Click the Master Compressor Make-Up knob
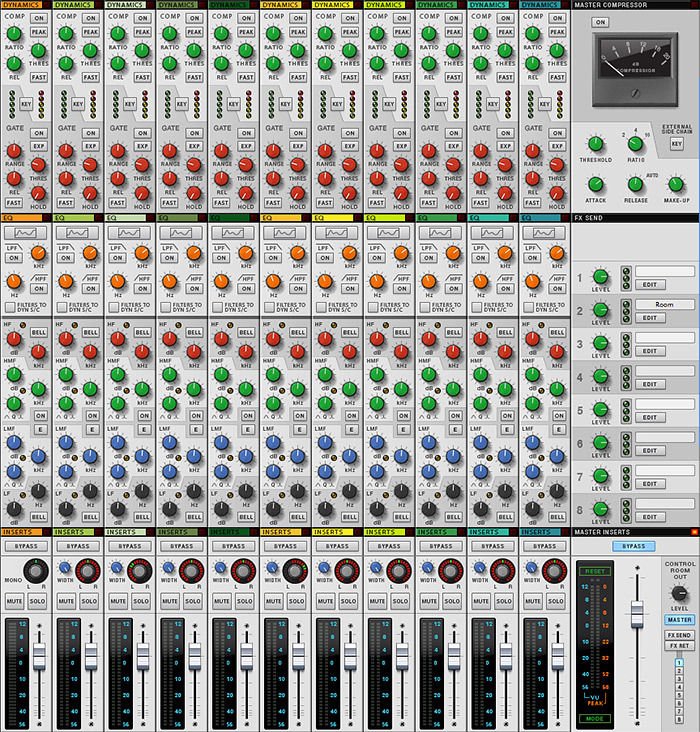700x732 pixels. [x=675, y=185]
